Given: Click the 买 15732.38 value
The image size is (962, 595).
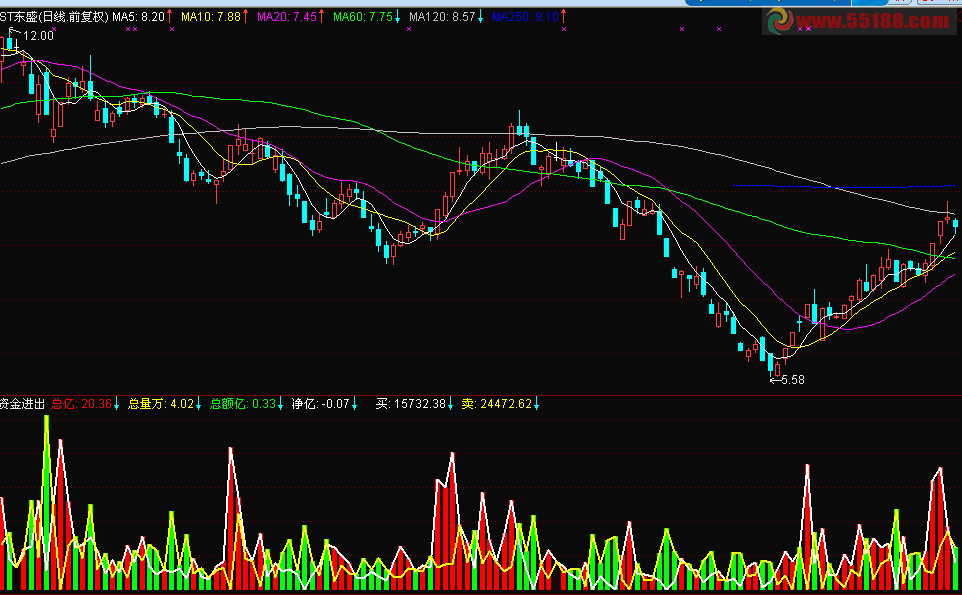Looking at the screenshot, I should 416,404.
